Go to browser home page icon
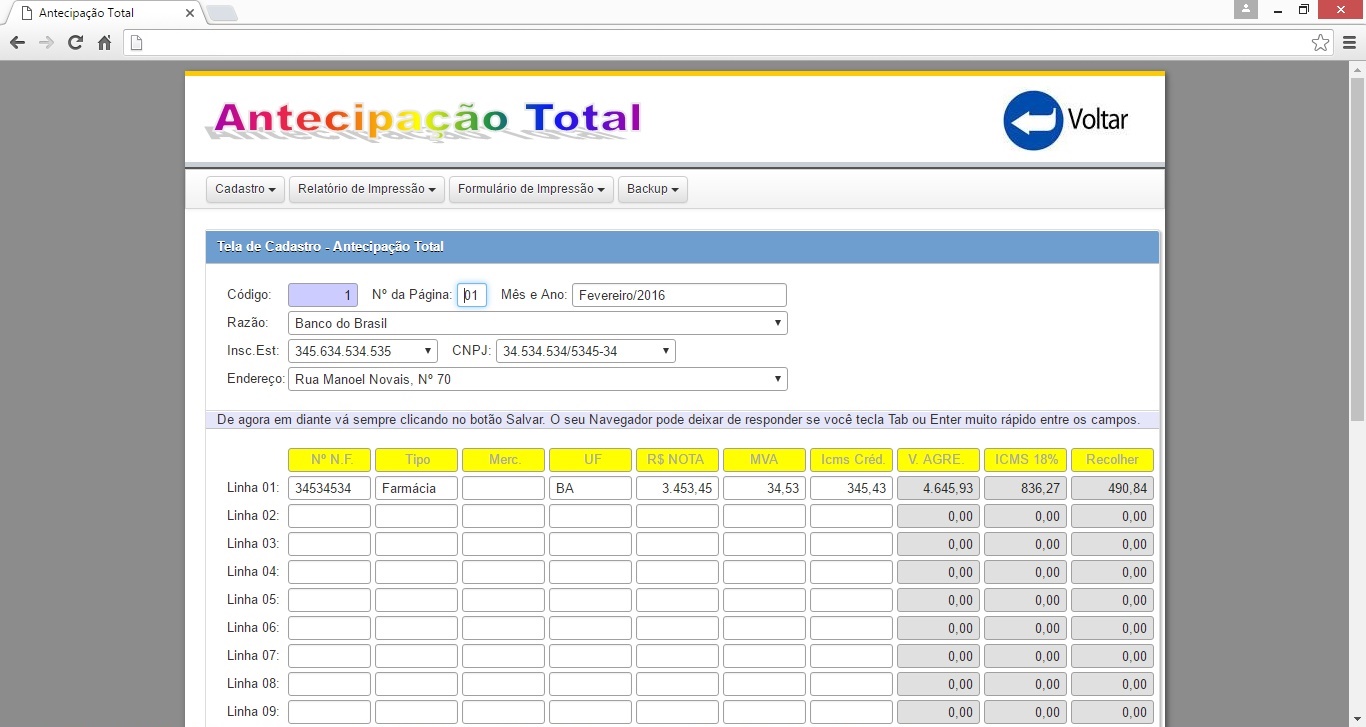Viewport: 1366px width, 727px height. pos(104,43)
